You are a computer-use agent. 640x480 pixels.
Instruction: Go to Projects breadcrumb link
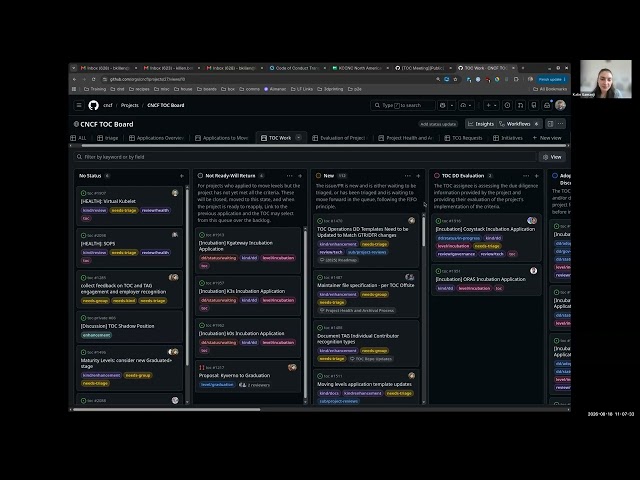coord(130,105)
